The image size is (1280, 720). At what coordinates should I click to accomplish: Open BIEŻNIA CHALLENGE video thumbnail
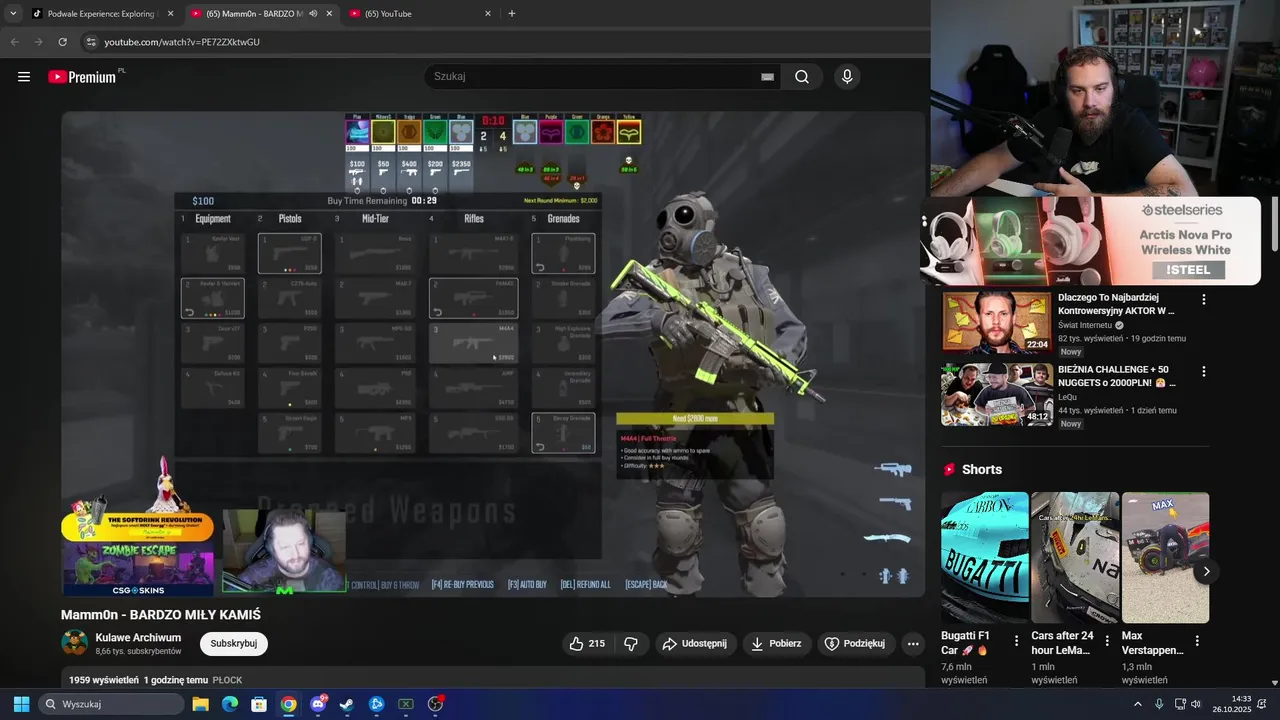(997, 394)
